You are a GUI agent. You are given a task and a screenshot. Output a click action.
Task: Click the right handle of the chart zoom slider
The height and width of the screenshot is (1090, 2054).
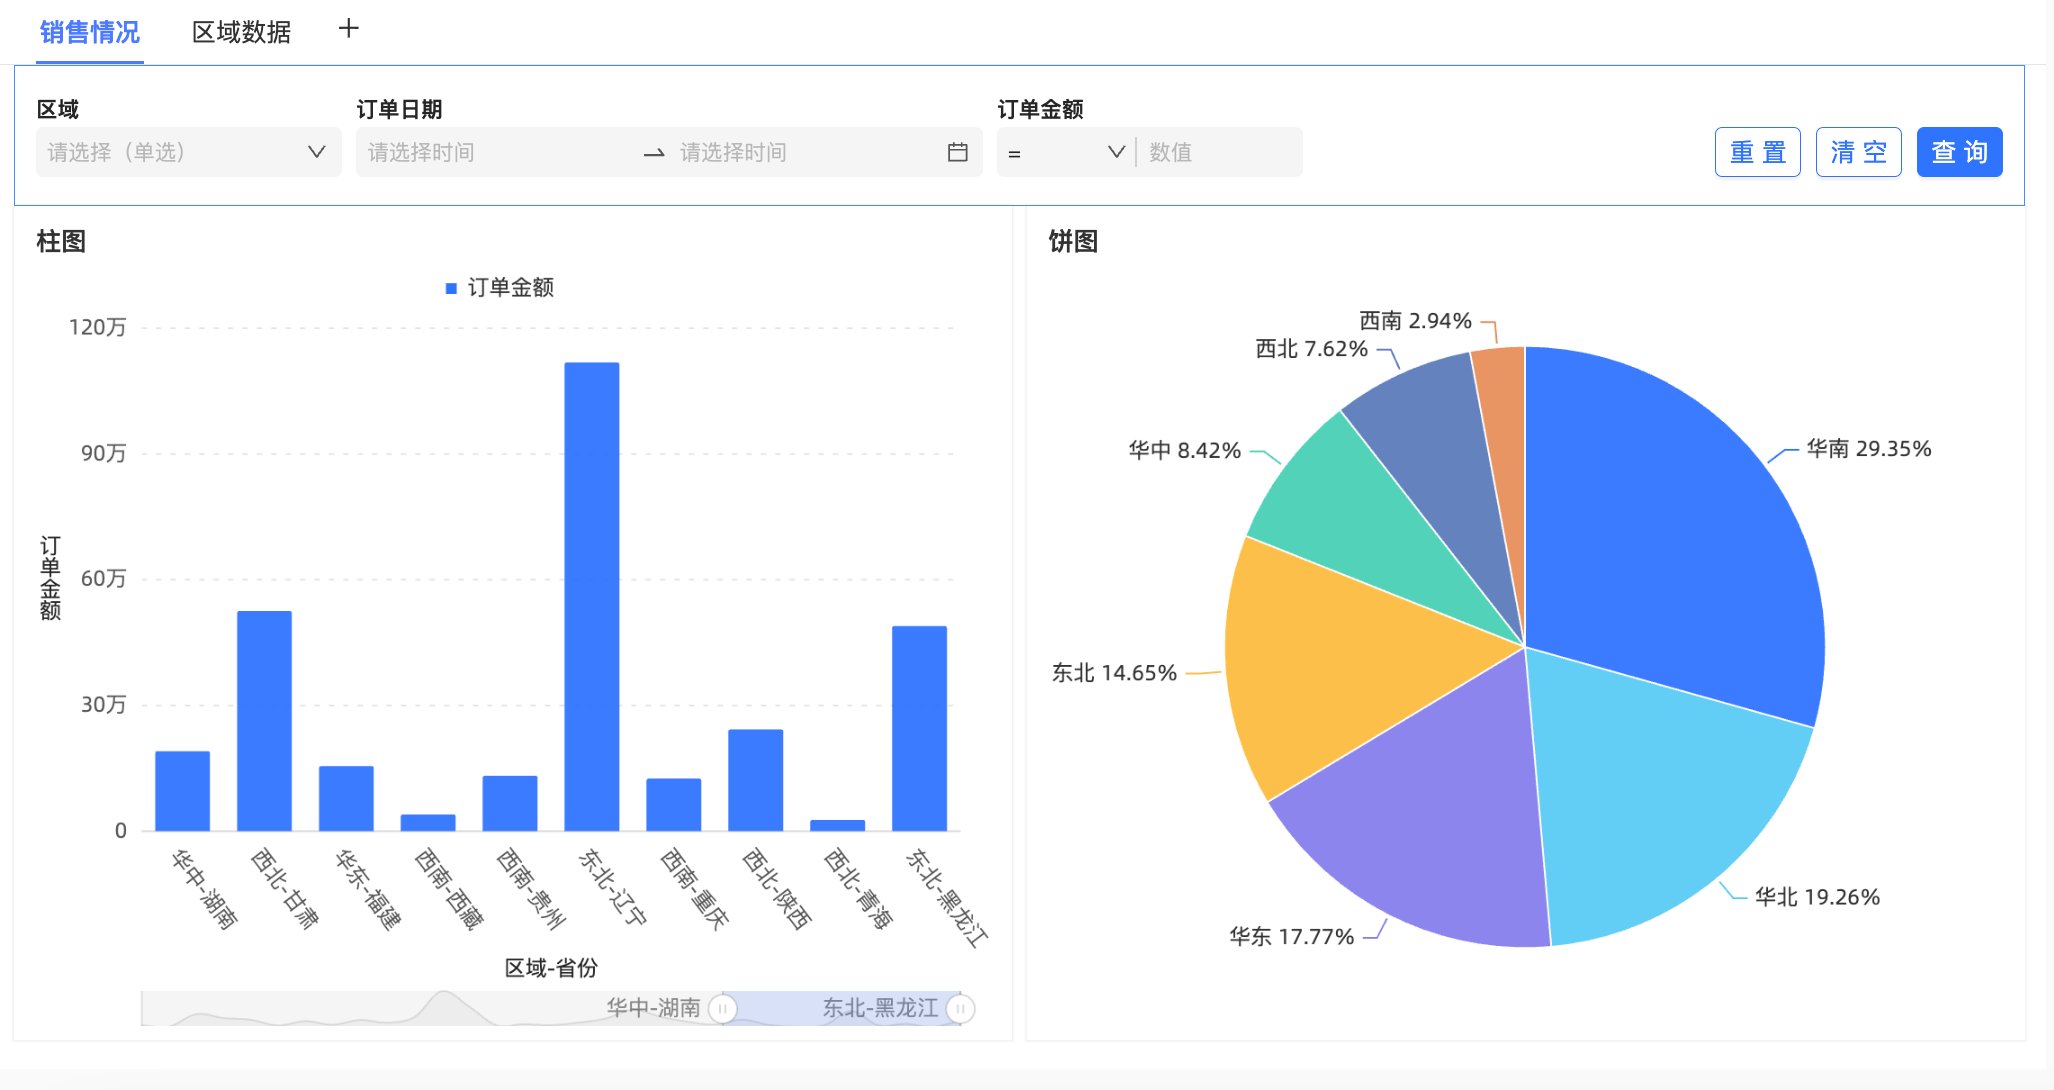(x=960, y=1009)
